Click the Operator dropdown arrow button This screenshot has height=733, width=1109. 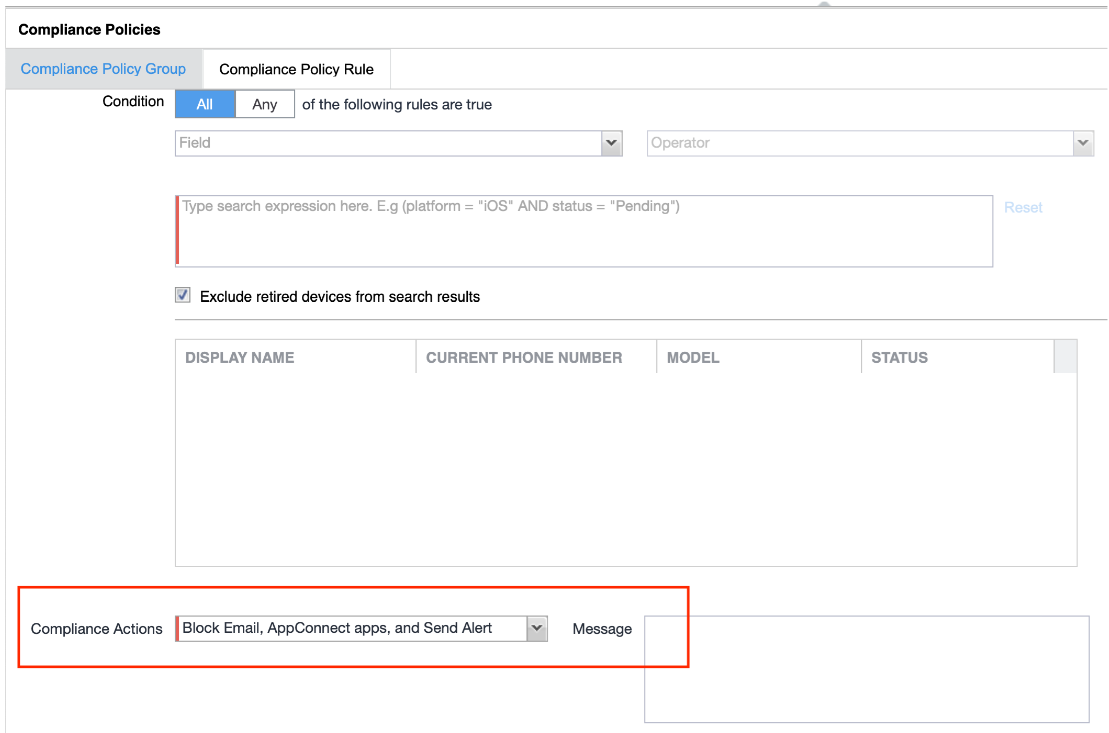(x=1083, y=143)
